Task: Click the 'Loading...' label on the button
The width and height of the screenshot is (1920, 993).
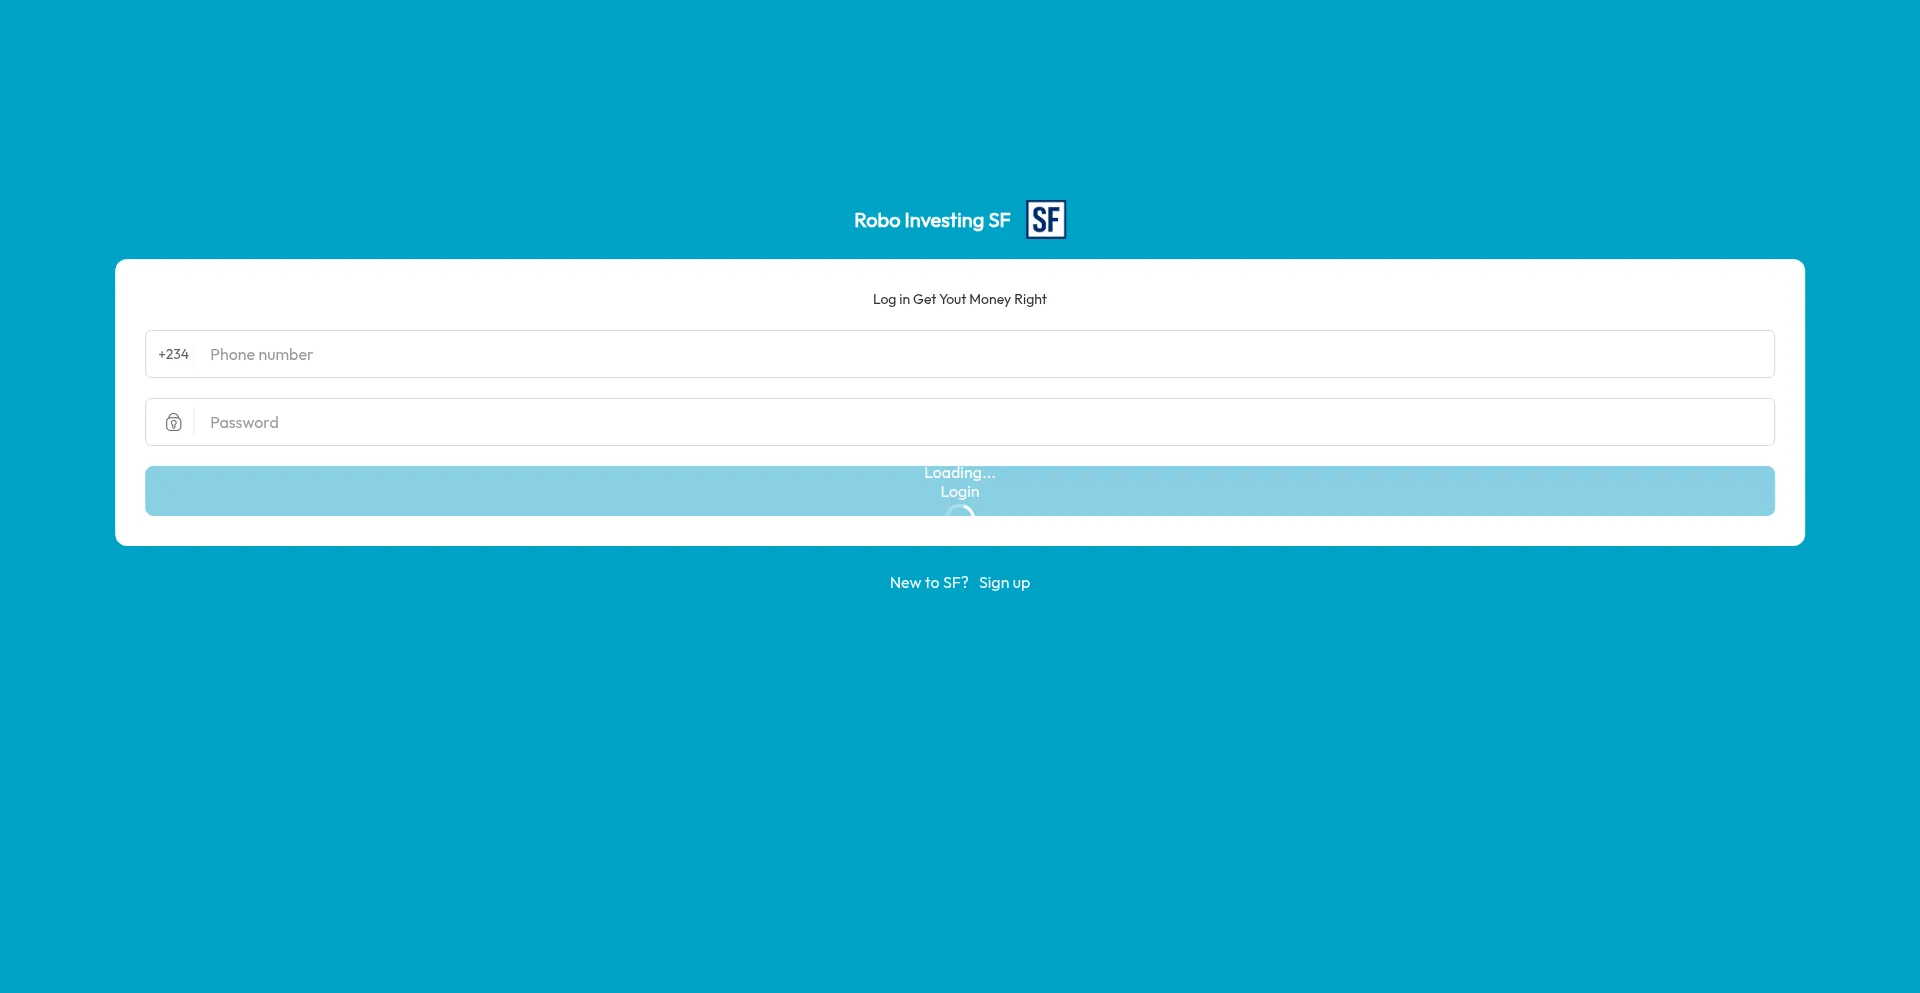Action: (959, 472)
